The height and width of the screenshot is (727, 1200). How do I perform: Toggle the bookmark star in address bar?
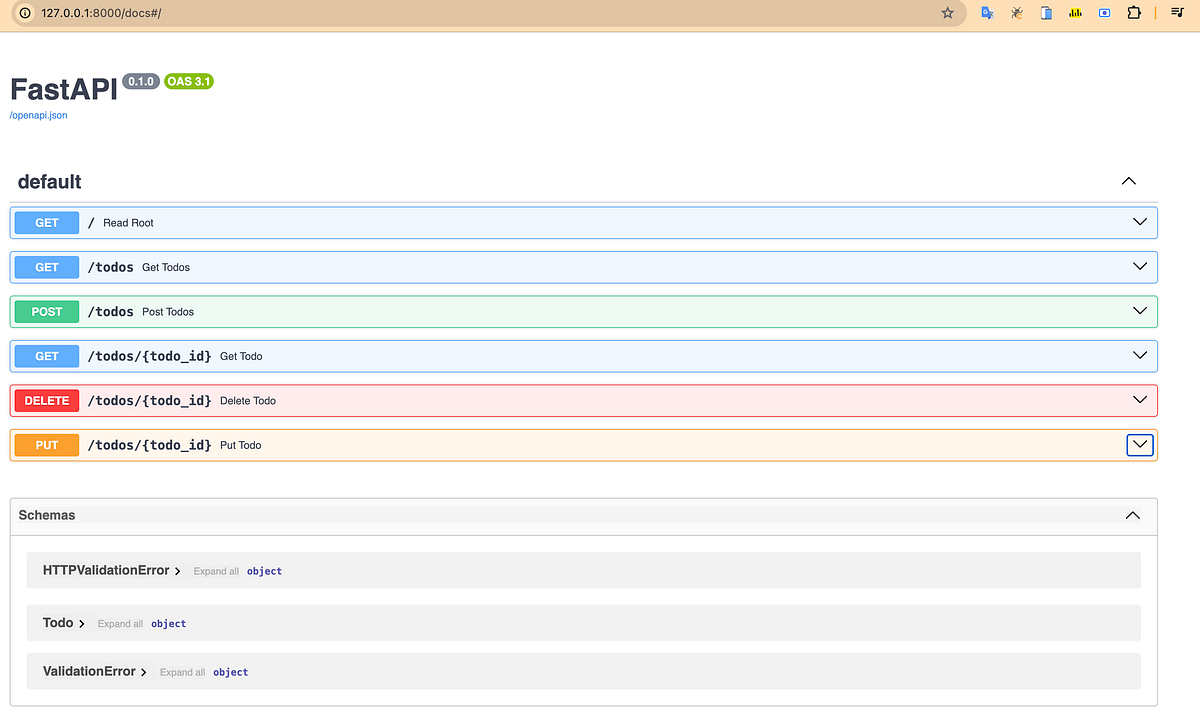coord(947,13)
